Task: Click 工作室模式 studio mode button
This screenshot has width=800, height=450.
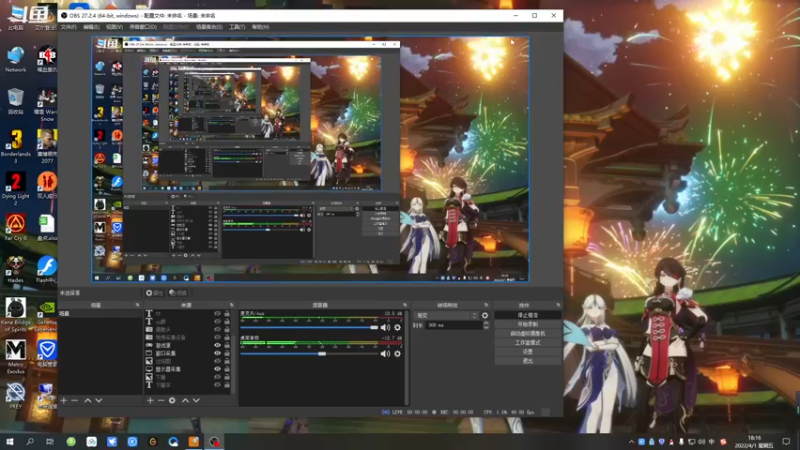Action: point(528,343)
